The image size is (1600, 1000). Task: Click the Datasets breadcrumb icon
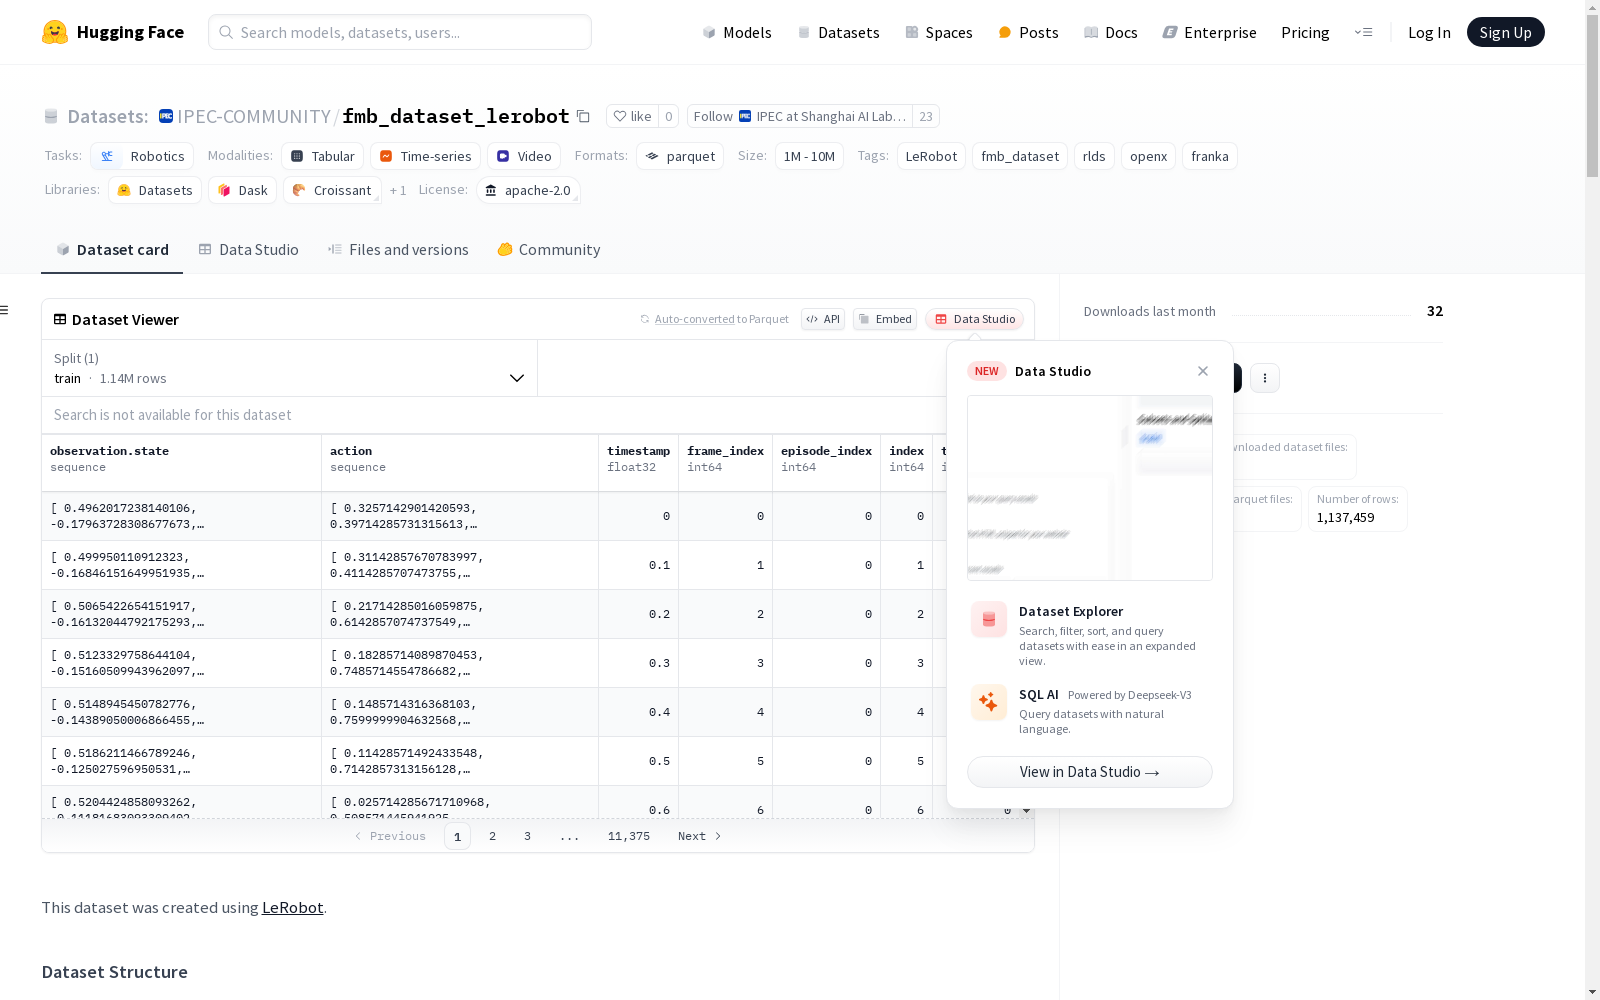51,116
